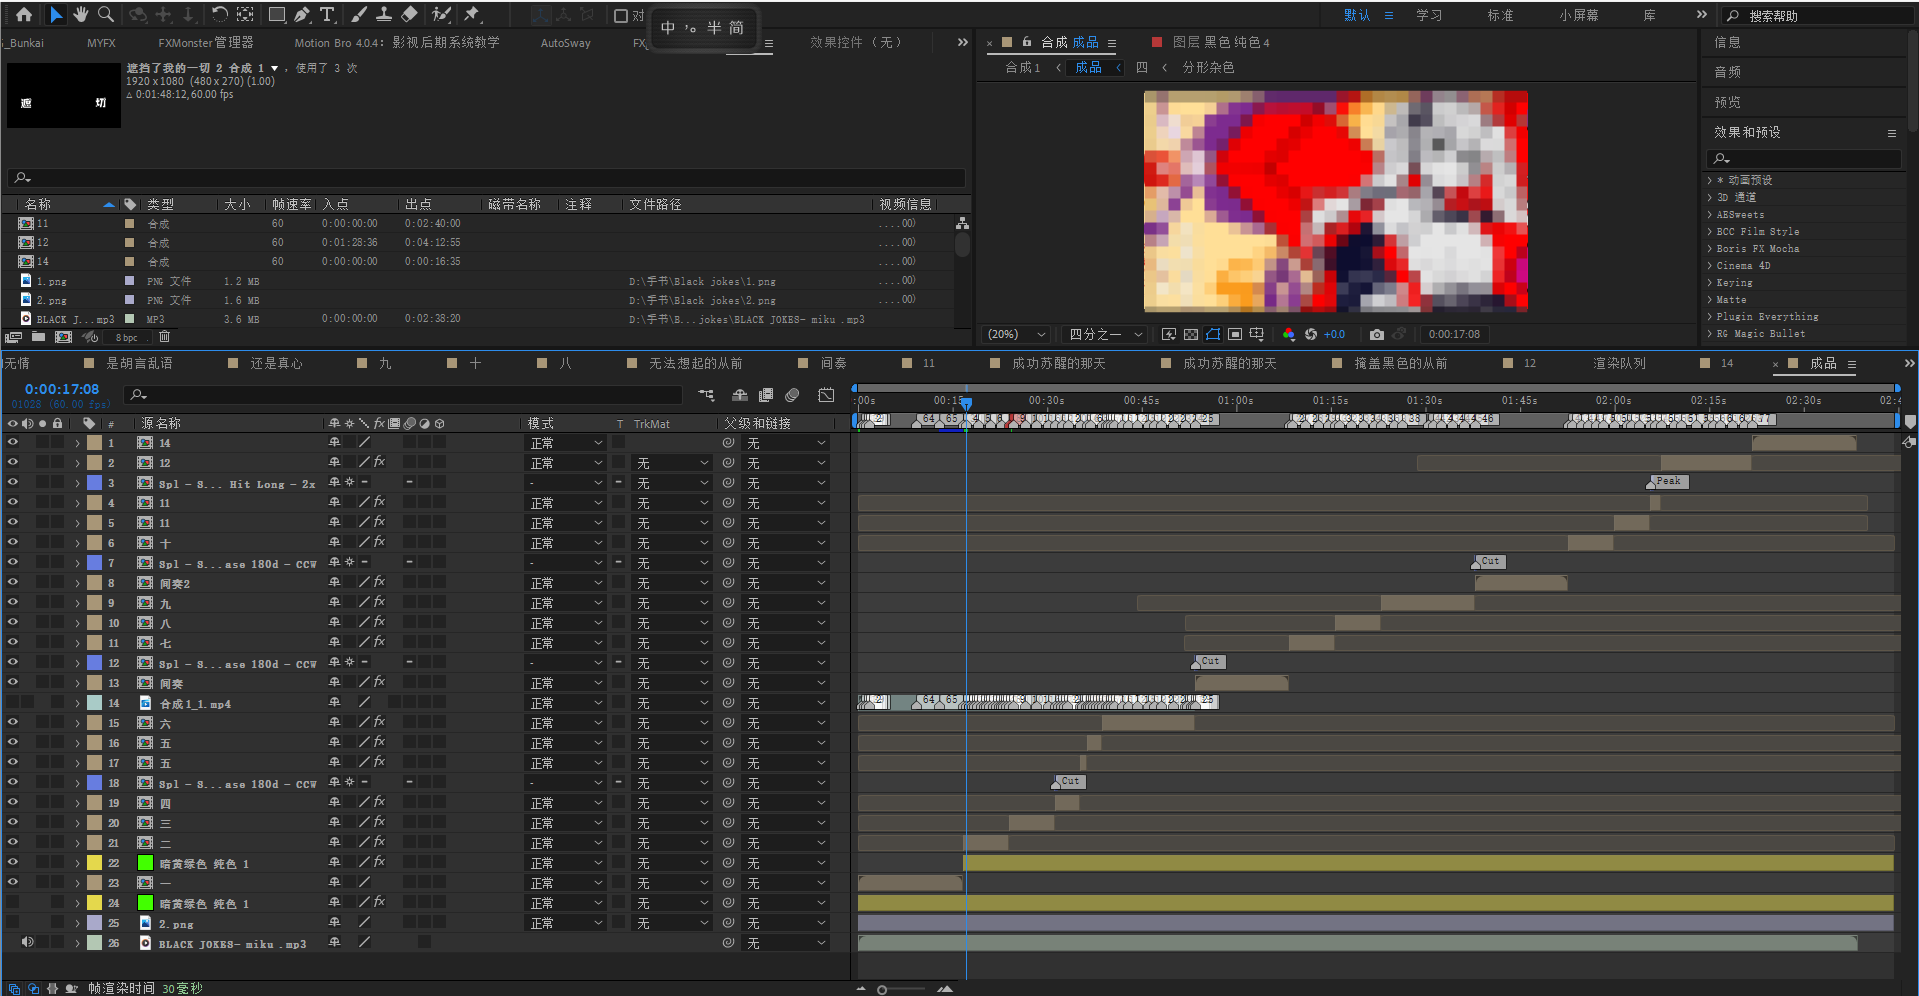The height and width of the screenshot is (996, 1919).
Task: Choose the Pen tool in toolbar
Action: tap(302, 14)
